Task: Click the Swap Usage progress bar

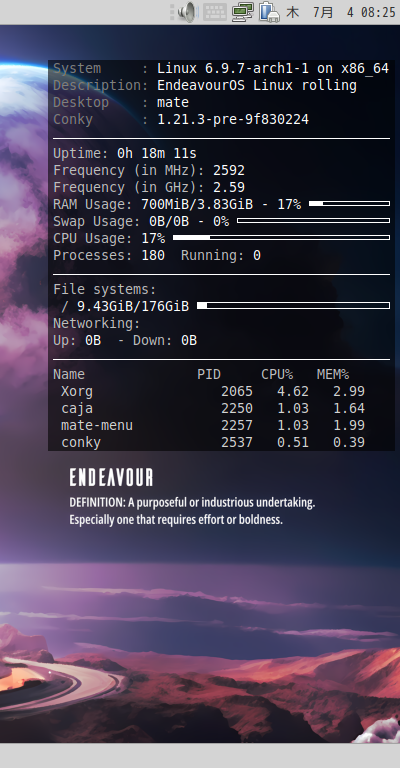Action: pyautogui.click(x=313, y=220)
